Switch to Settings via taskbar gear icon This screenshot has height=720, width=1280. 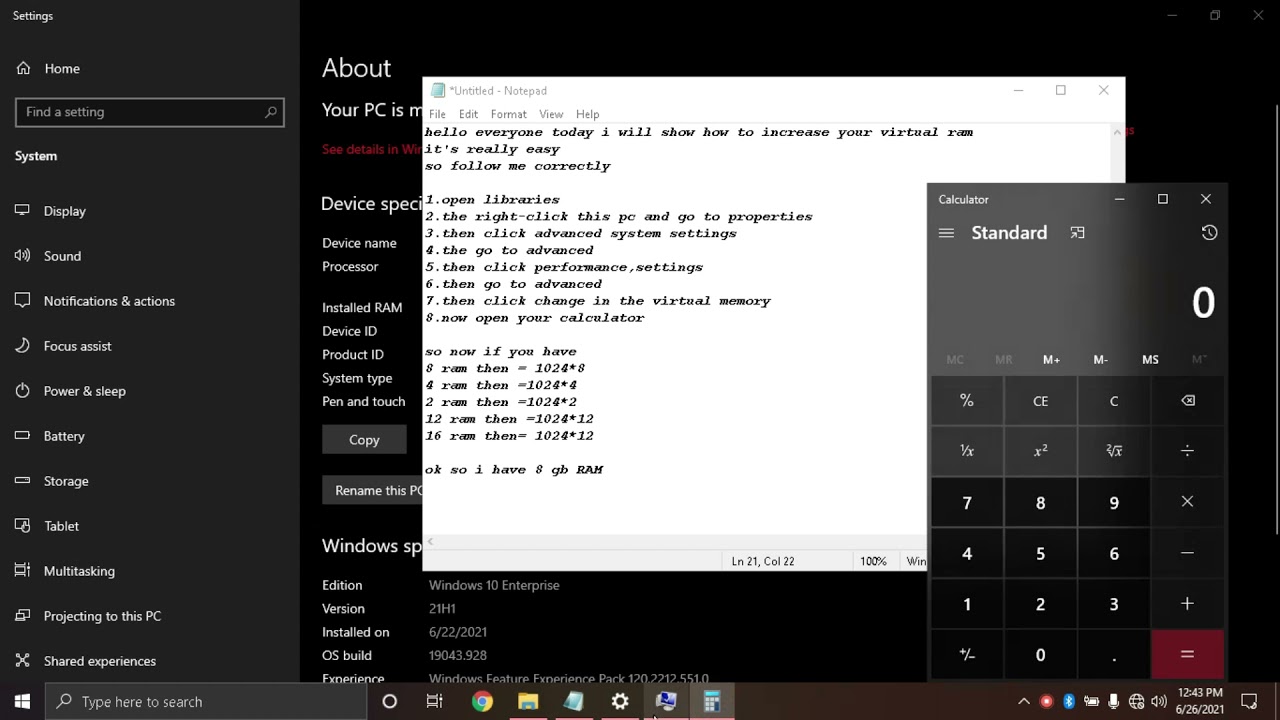(620, 702)
